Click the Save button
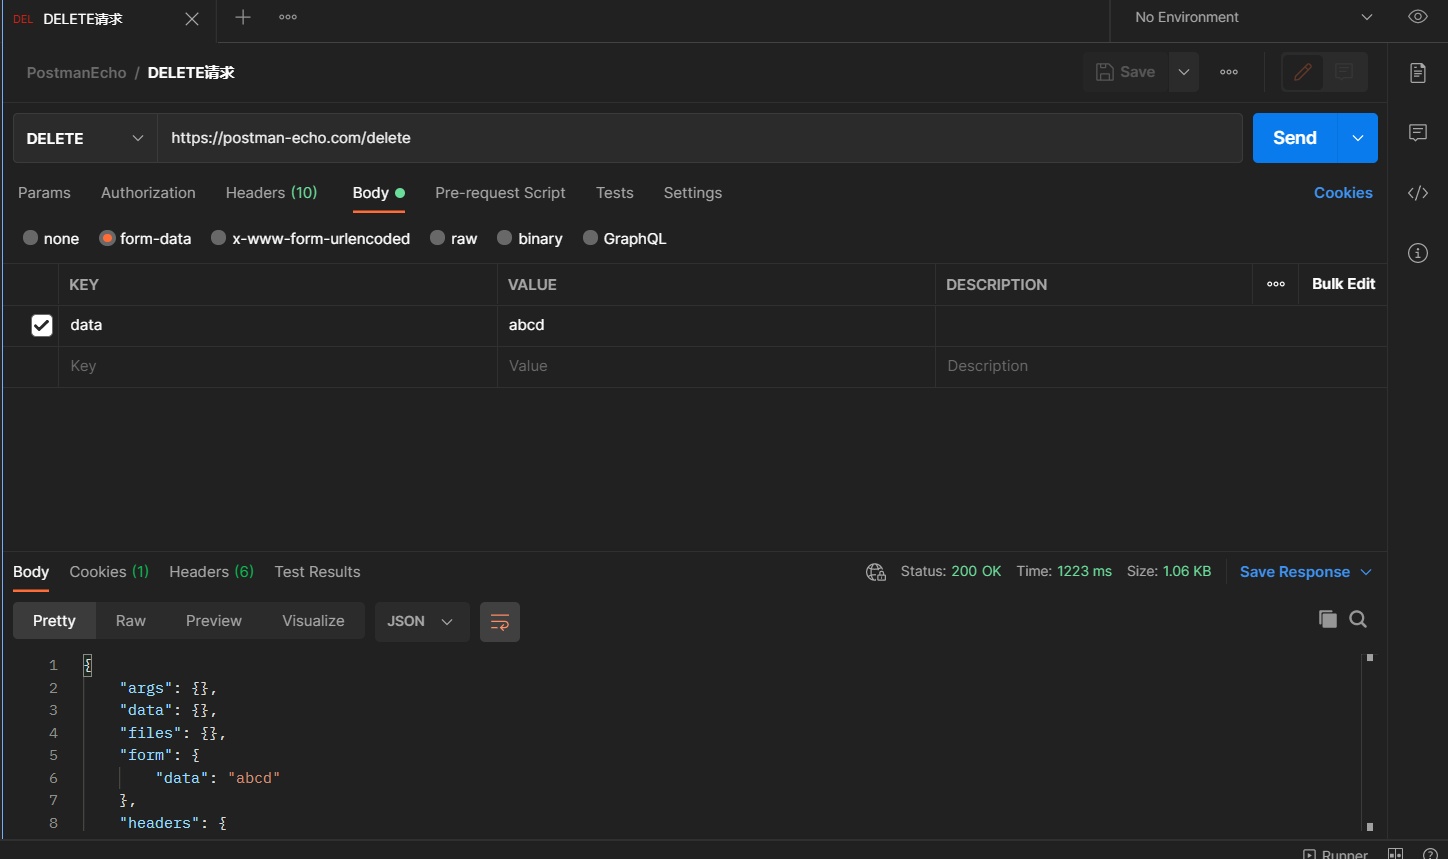 pyautogui.click(x=1126, y=72)
